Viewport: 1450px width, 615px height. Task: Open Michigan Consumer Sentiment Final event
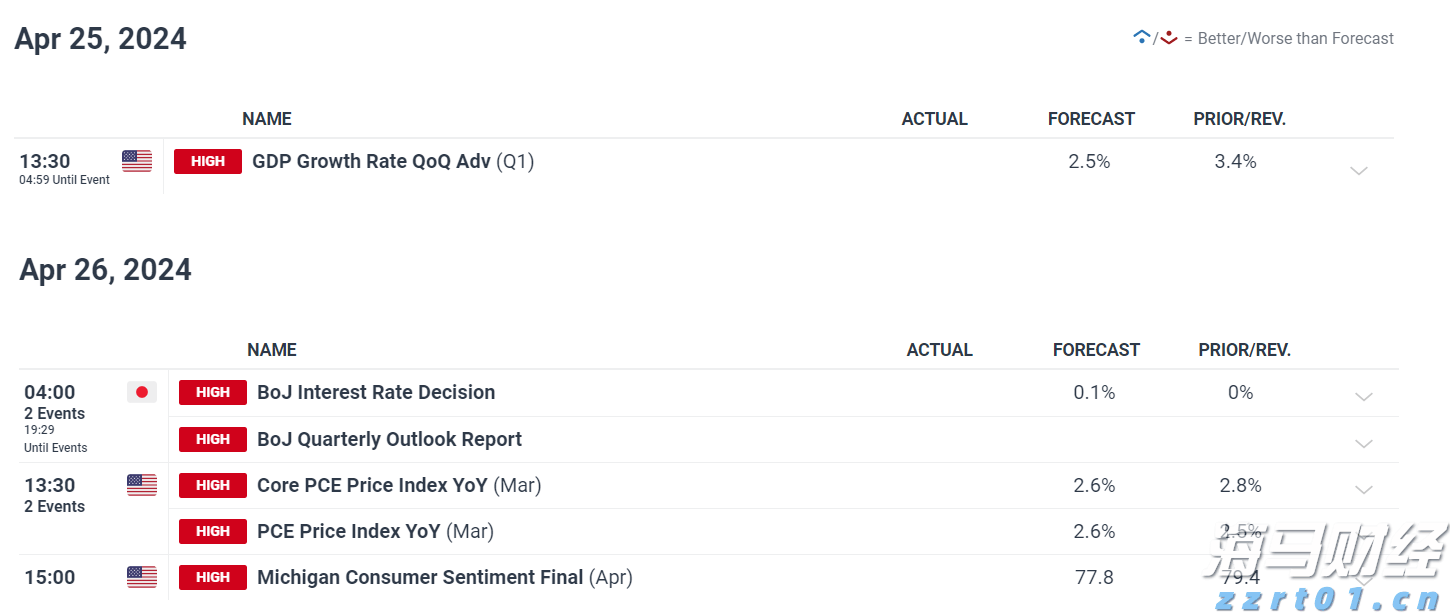pyautogui.click(x=420, y=577)
